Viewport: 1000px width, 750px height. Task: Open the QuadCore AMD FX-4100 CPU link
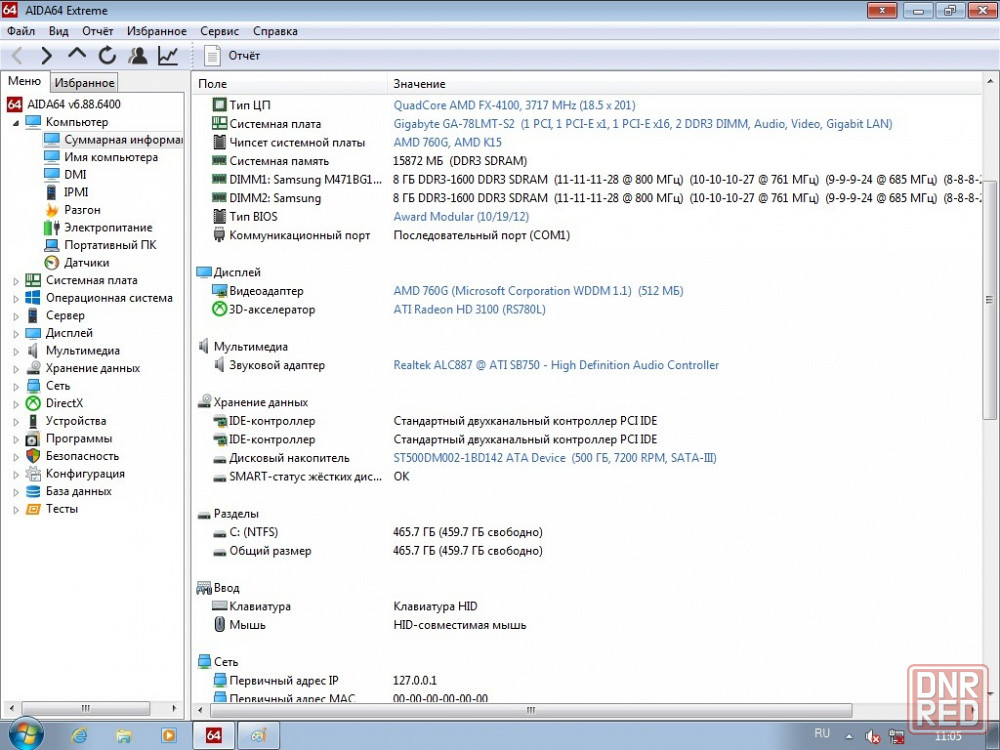click(514, 105)
